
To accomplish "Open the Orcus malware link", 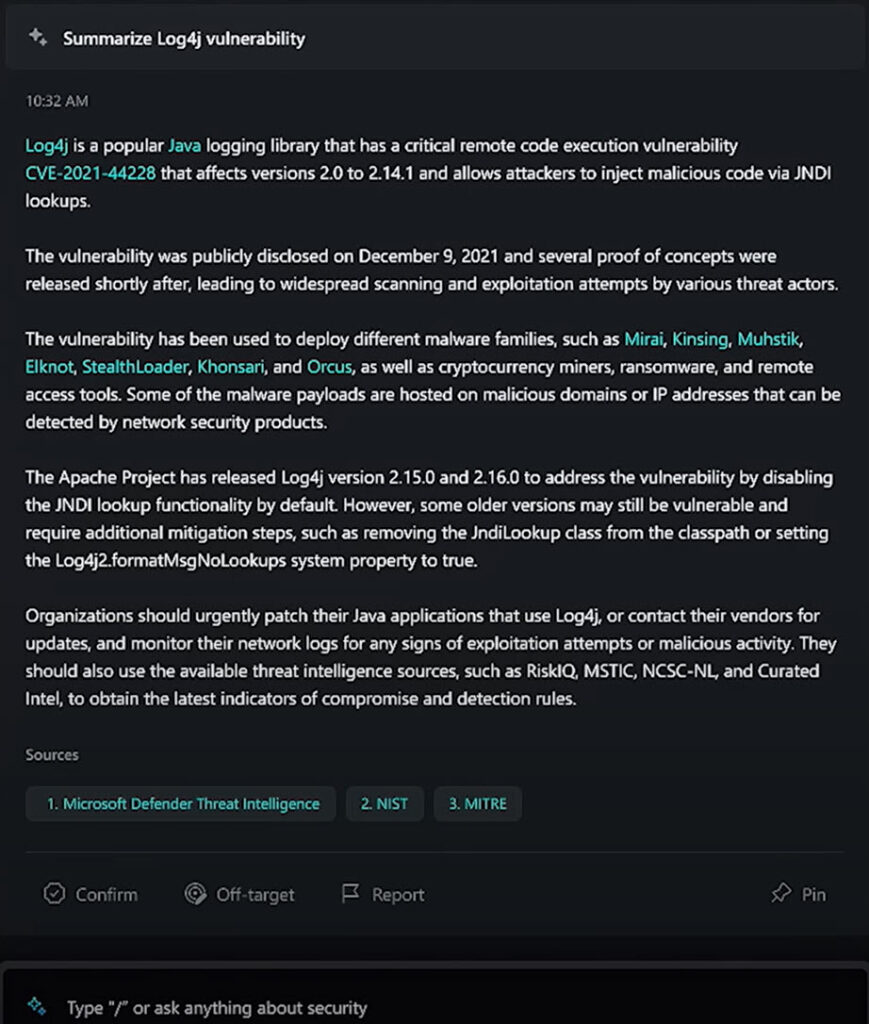I will click(329, 366).
